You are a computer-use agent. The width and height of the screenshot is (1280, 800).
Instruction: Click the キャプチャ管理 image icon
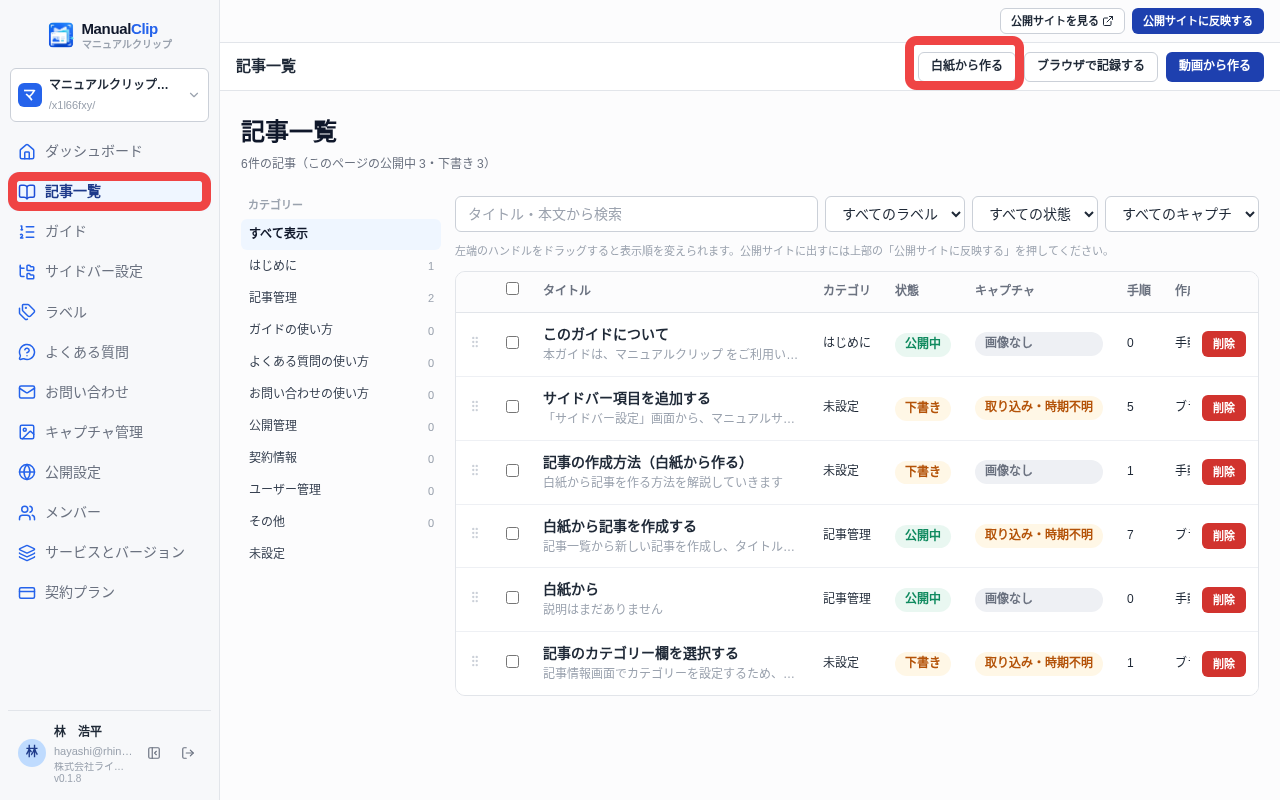[x=27, y=432]
